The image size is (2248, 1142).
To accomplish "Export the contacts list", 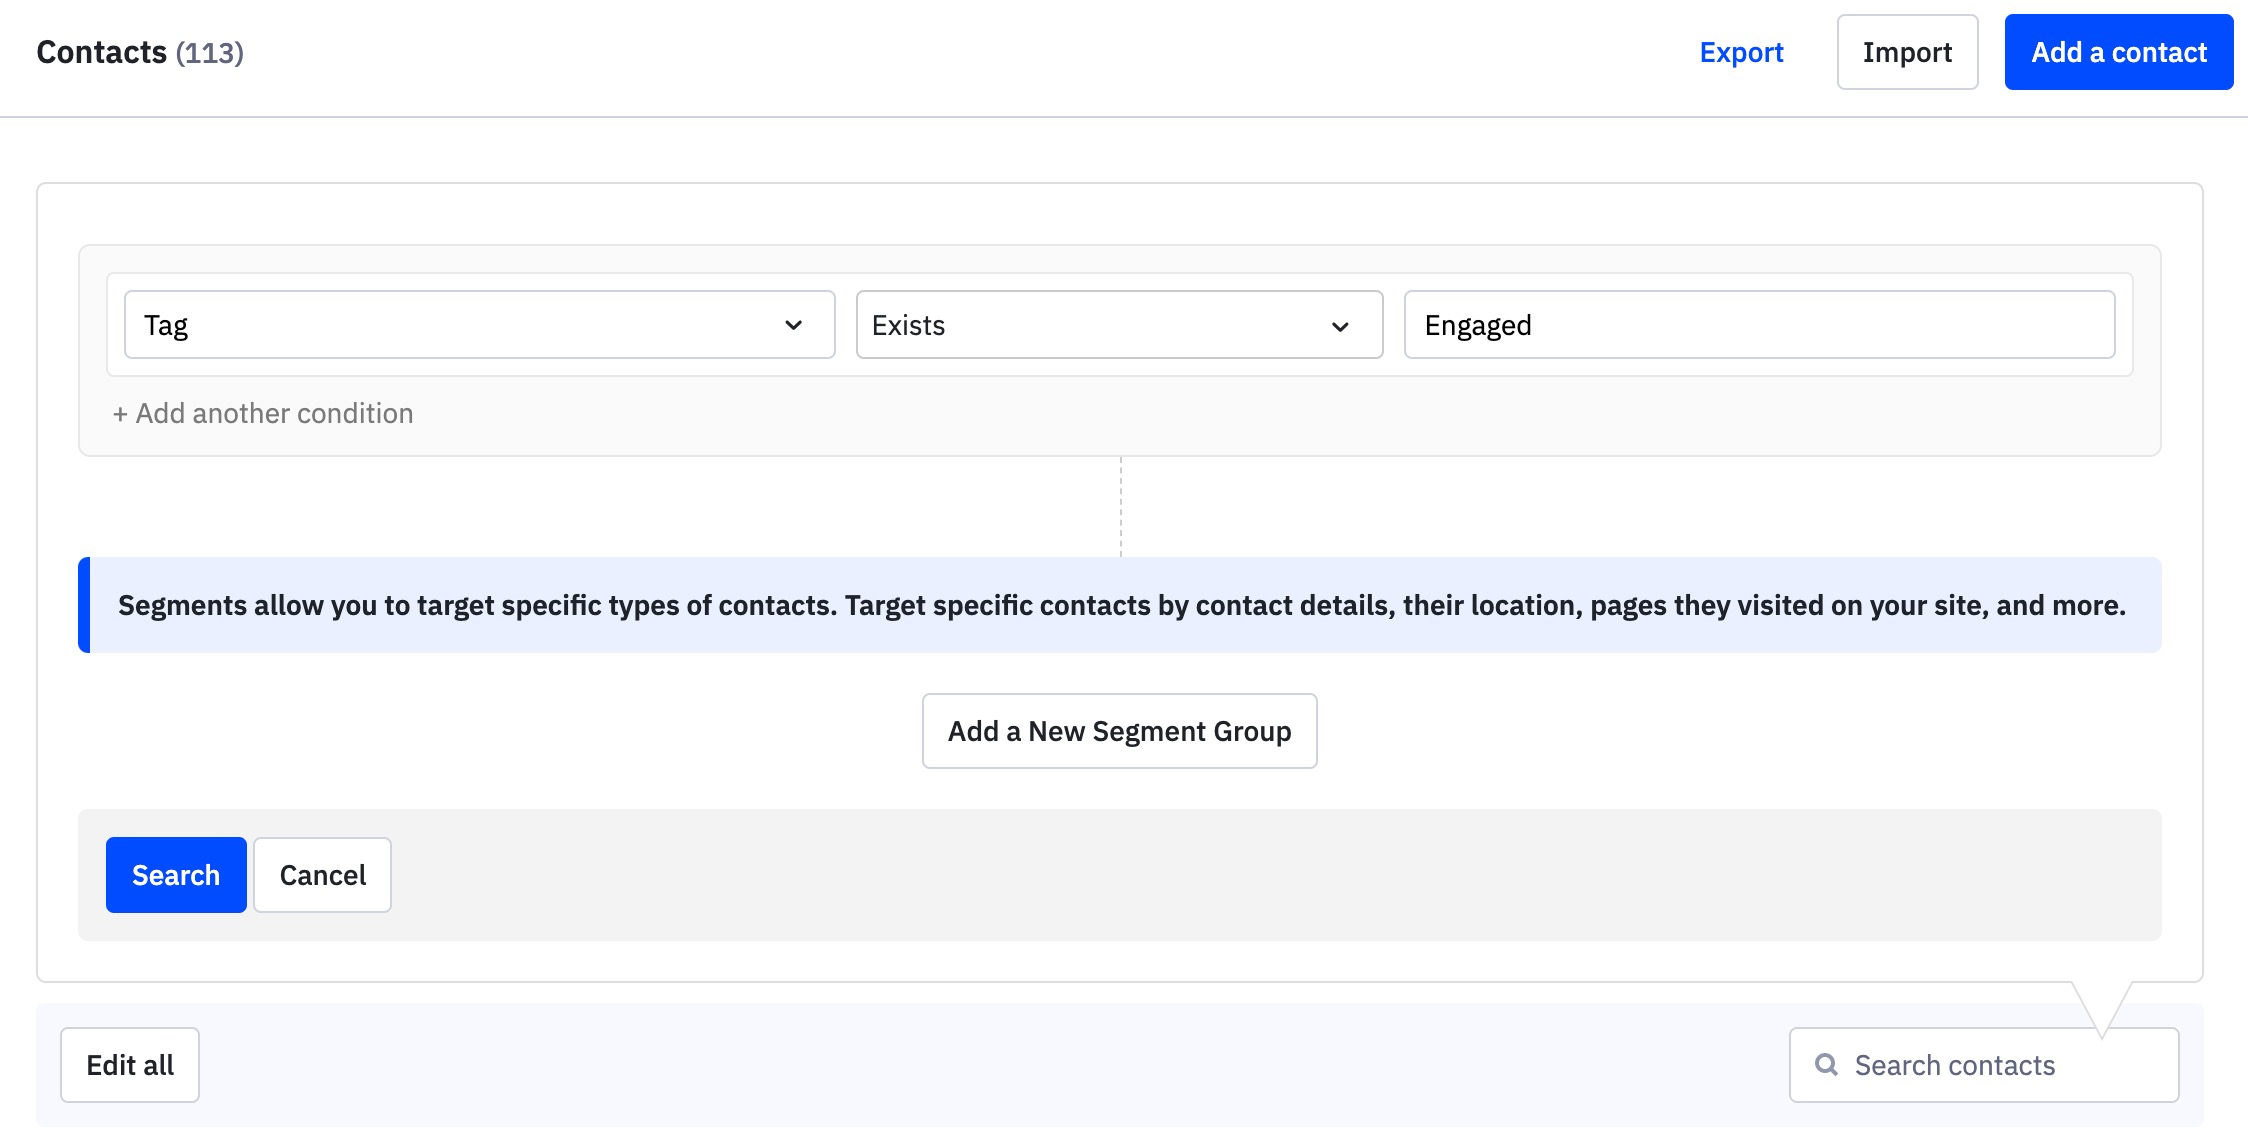I will pyautogui.click(x=1741, y=52).
